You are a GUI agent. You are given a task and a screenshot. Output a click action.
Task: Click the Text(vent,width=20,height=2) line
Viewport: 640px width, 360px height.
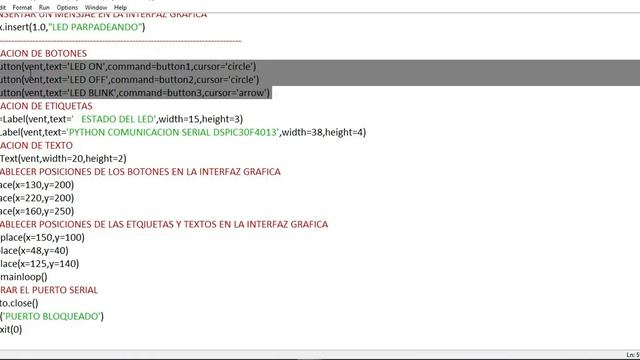pos(63,158)
